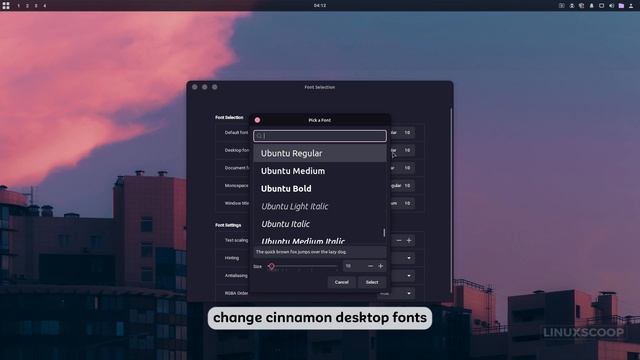Click the font list scrollbar
This screenshot has height=360, width=640.
click(384, 233)
